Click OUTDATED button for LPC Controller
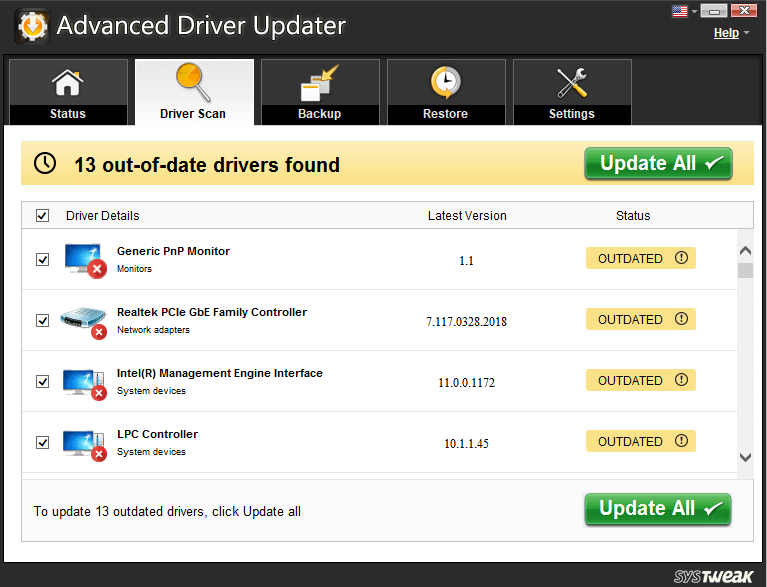The height and width of the screenshot is (587, 767). 641,441
